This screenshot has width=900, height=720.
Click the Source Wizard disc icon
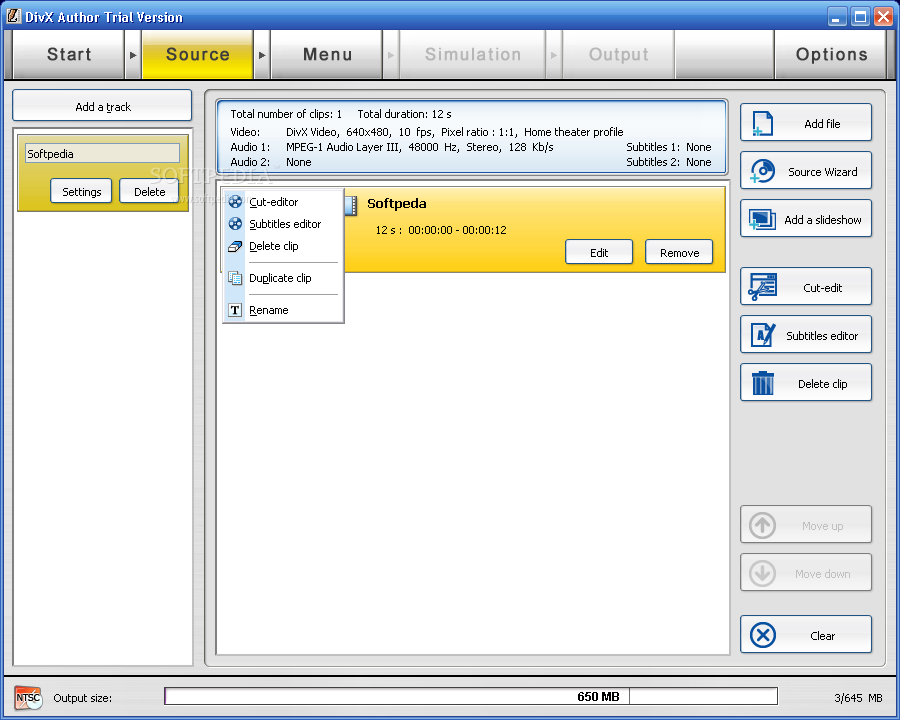click(x=762, y=171)
